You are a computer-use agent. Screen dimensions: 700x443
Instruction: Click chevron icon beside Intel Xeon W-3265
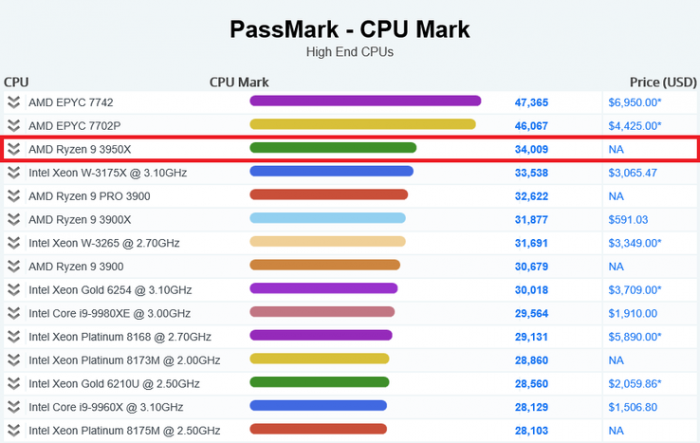tap(14, 242)
